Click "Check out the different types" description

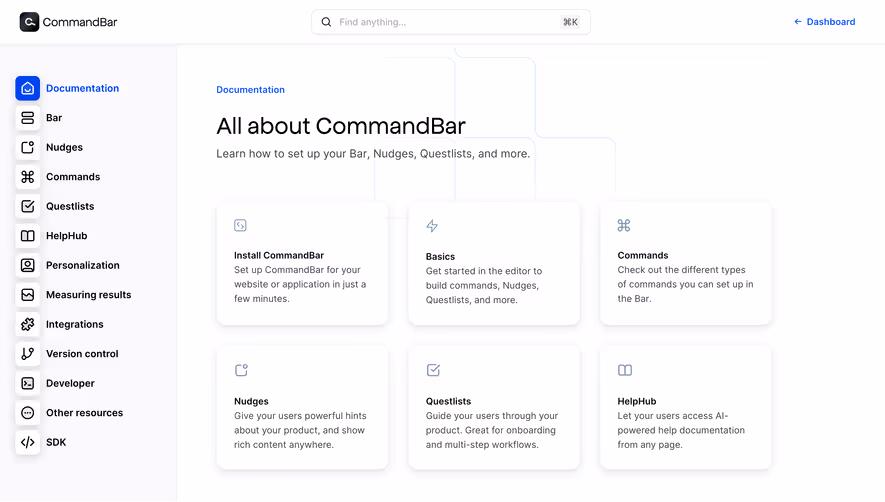tap(685, 284)
